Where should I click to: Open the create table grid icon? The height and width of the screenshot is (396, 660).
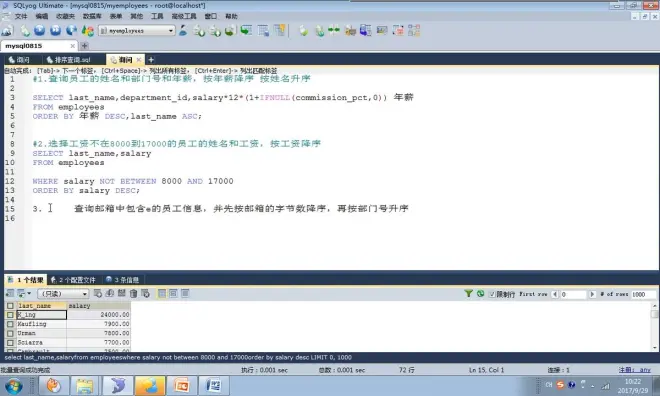pos(263,31)
